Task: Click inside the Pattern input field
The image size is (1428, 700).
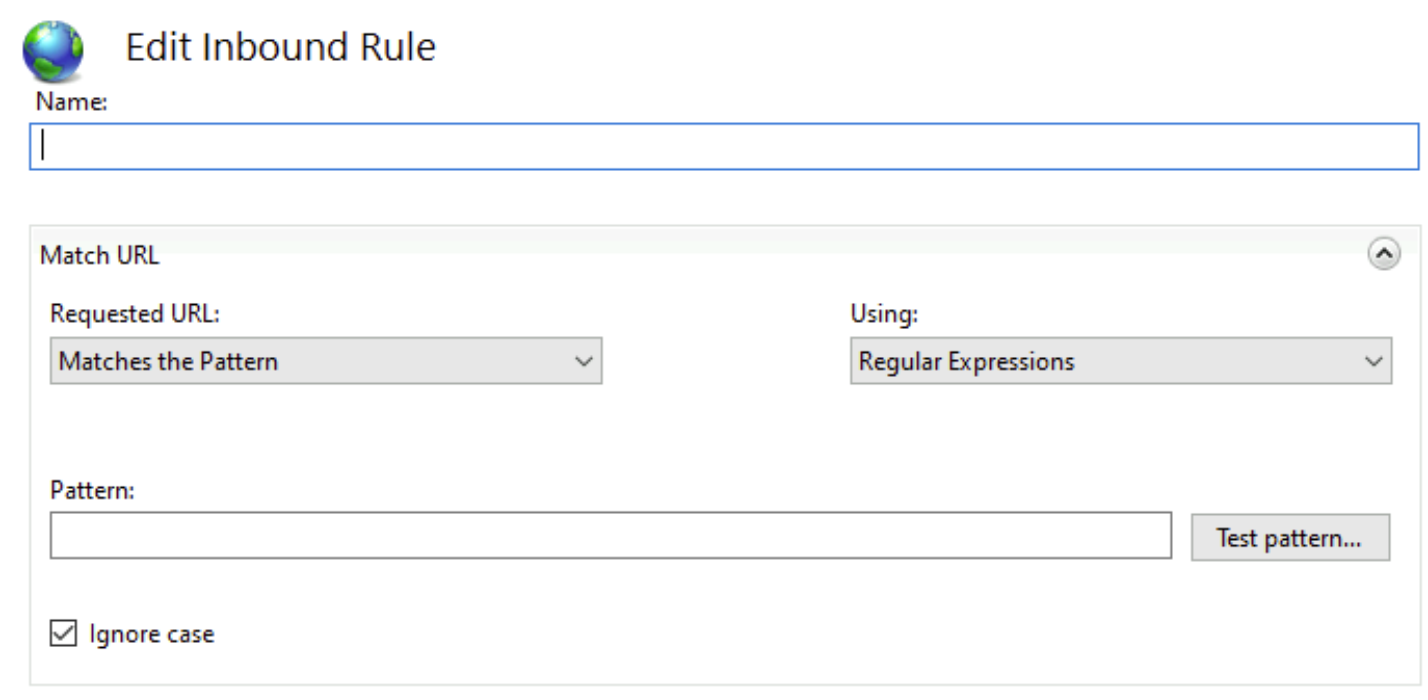Action: [610, 537]
